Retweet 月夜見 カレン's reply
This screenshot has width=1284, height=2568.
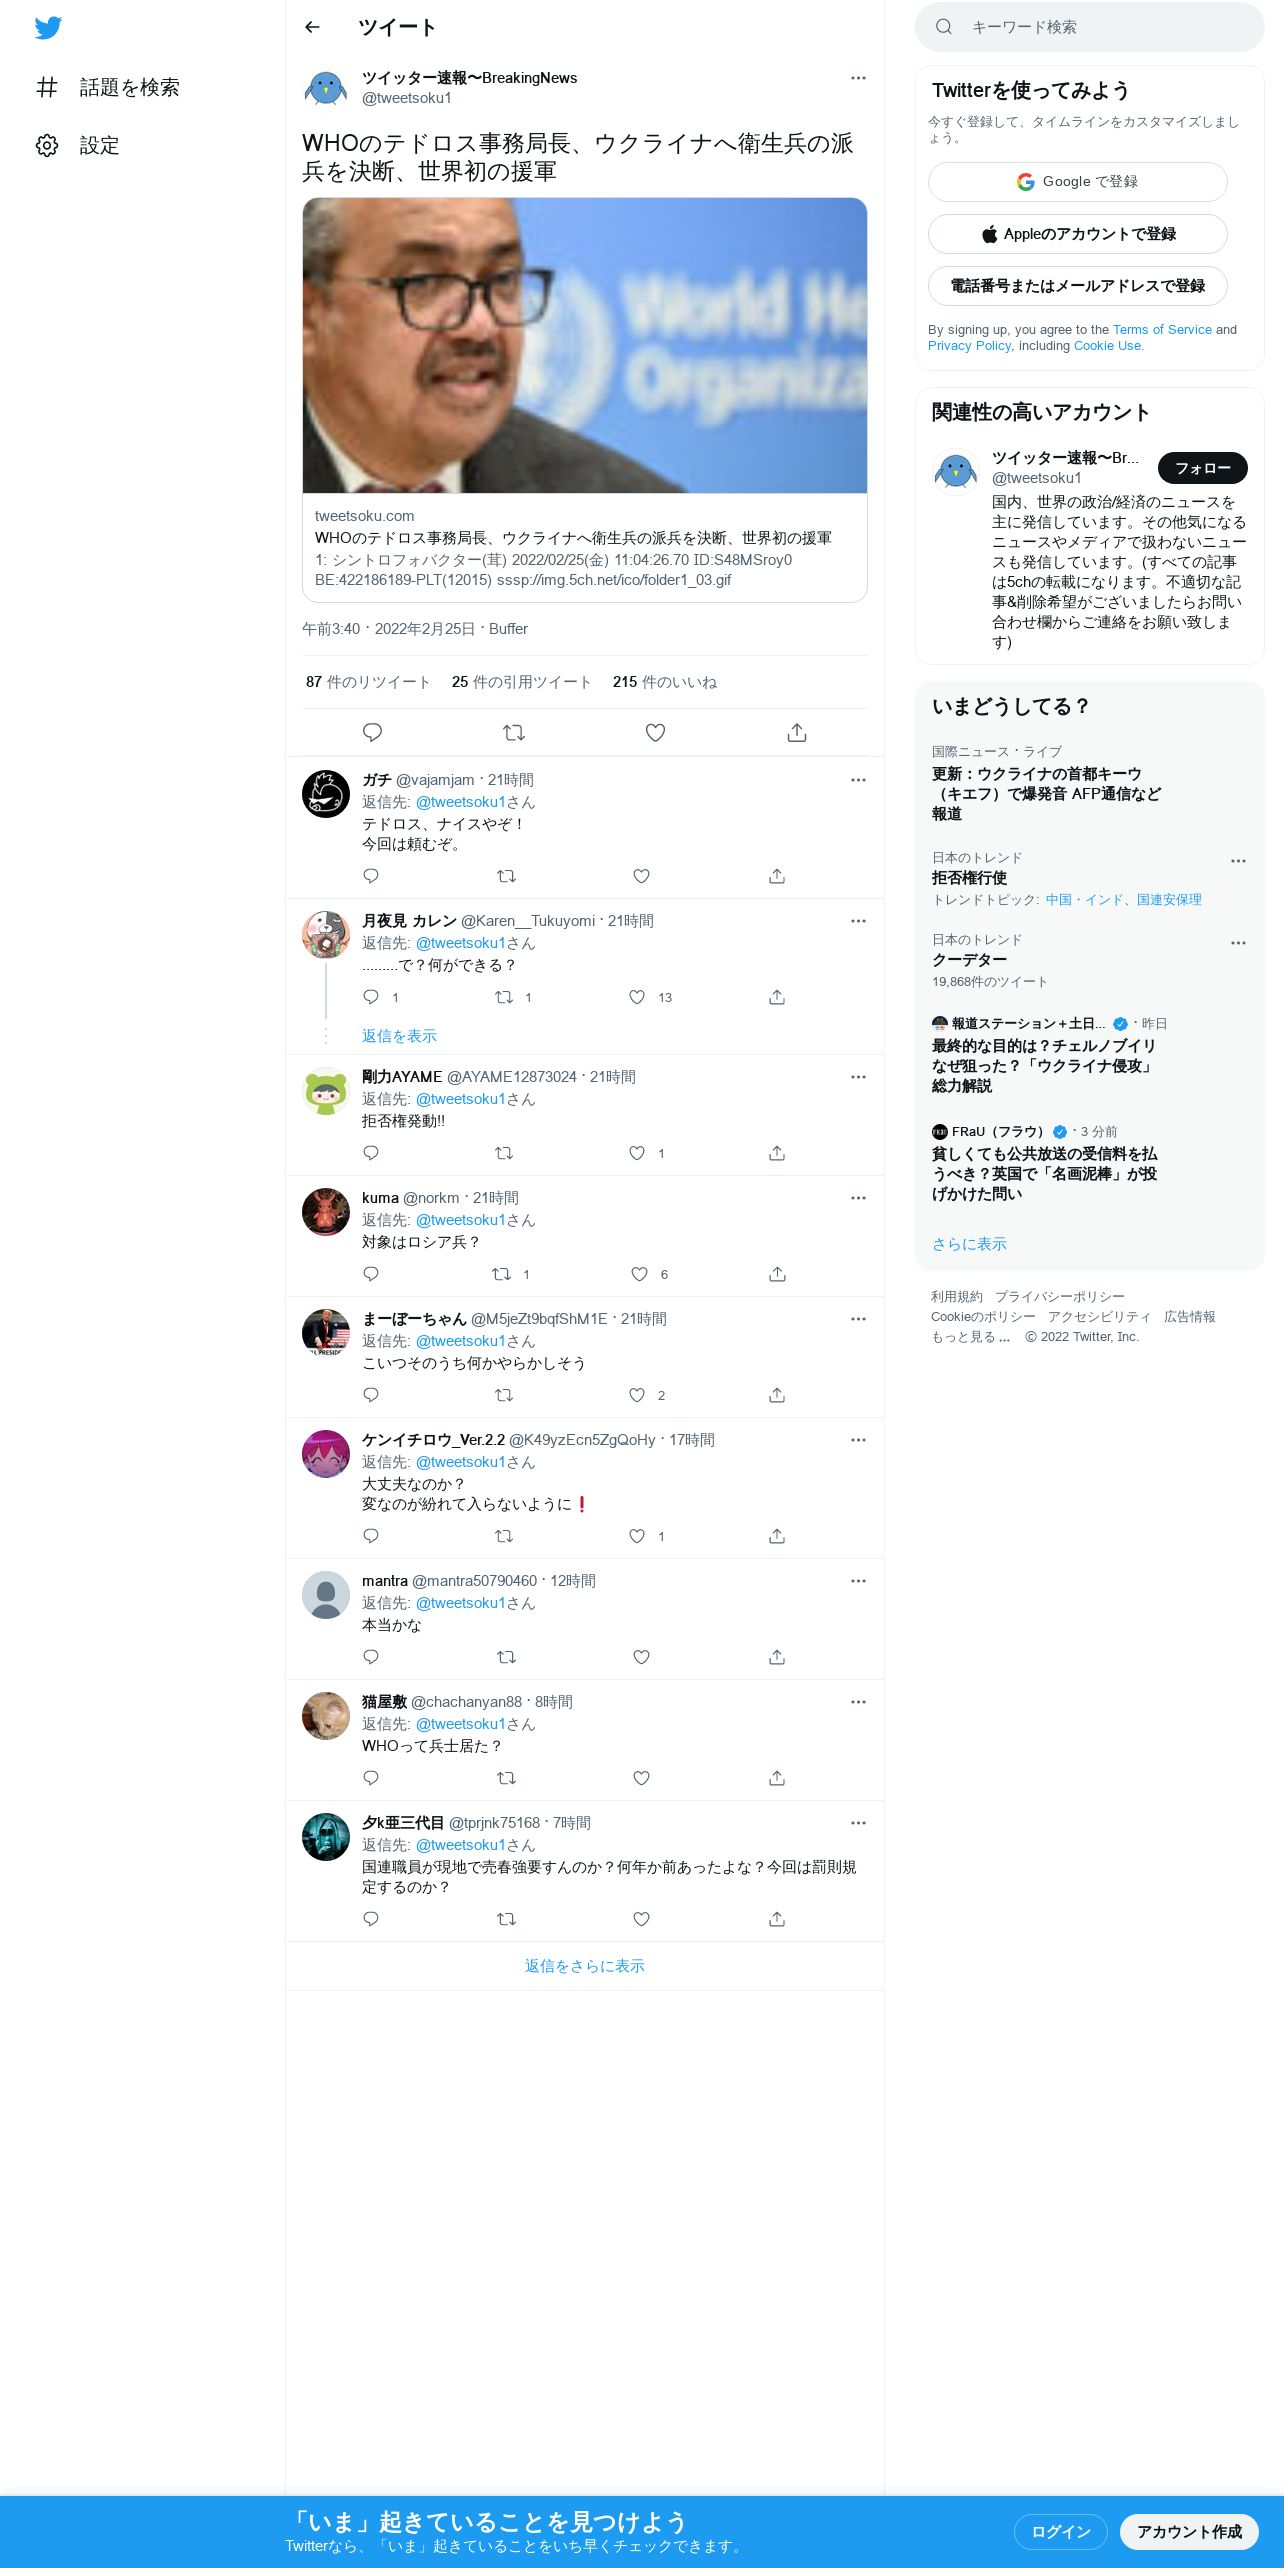click(504, 996)
